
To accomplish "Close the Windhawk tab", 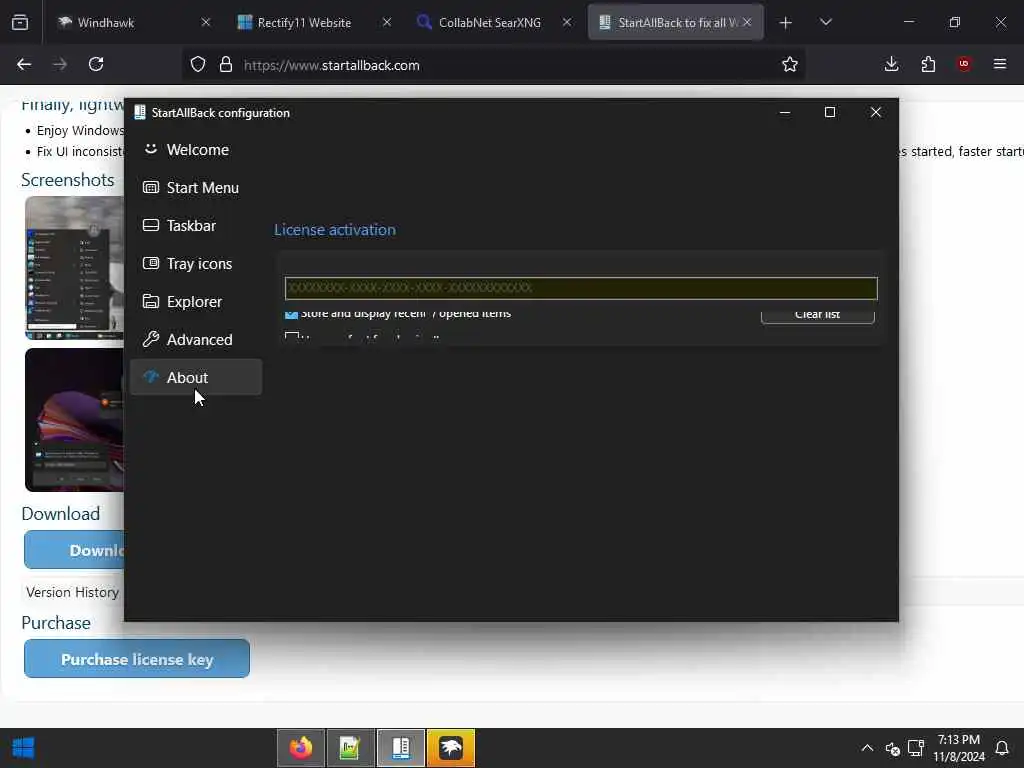I will click(206, 22).
